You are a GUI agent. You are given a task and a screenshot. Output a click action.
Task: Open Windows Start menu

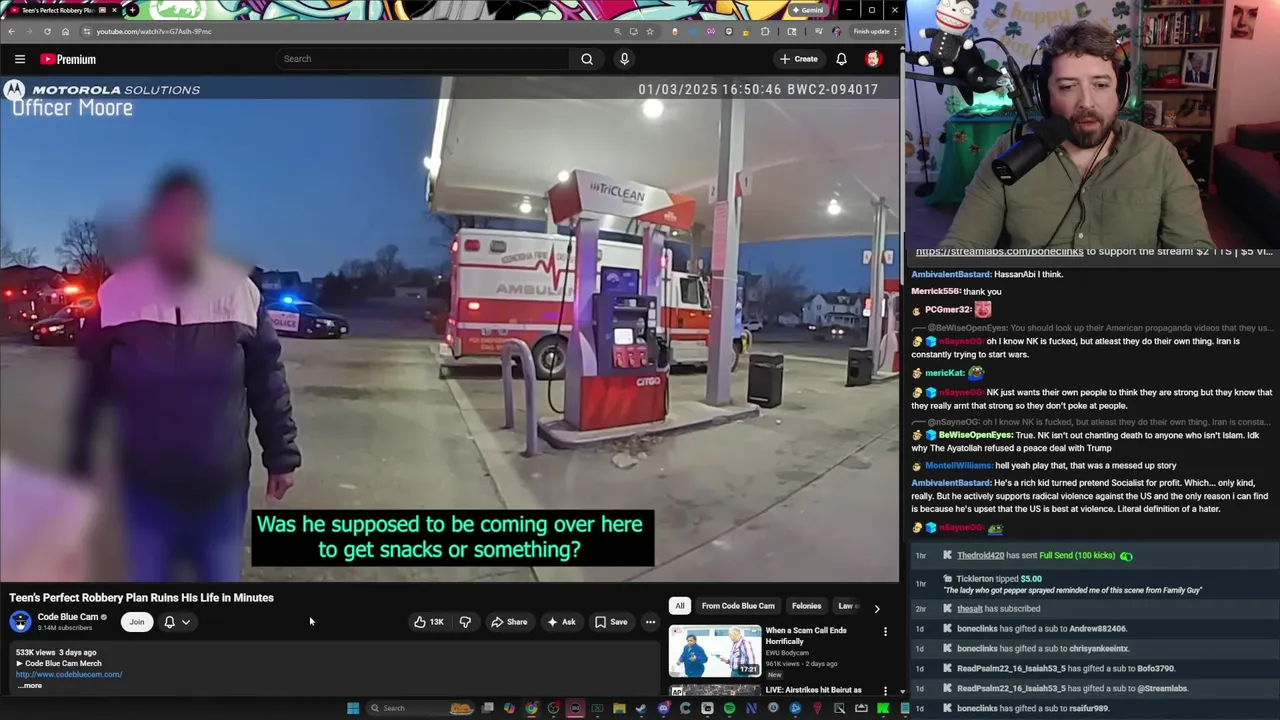tap(353, 708)
